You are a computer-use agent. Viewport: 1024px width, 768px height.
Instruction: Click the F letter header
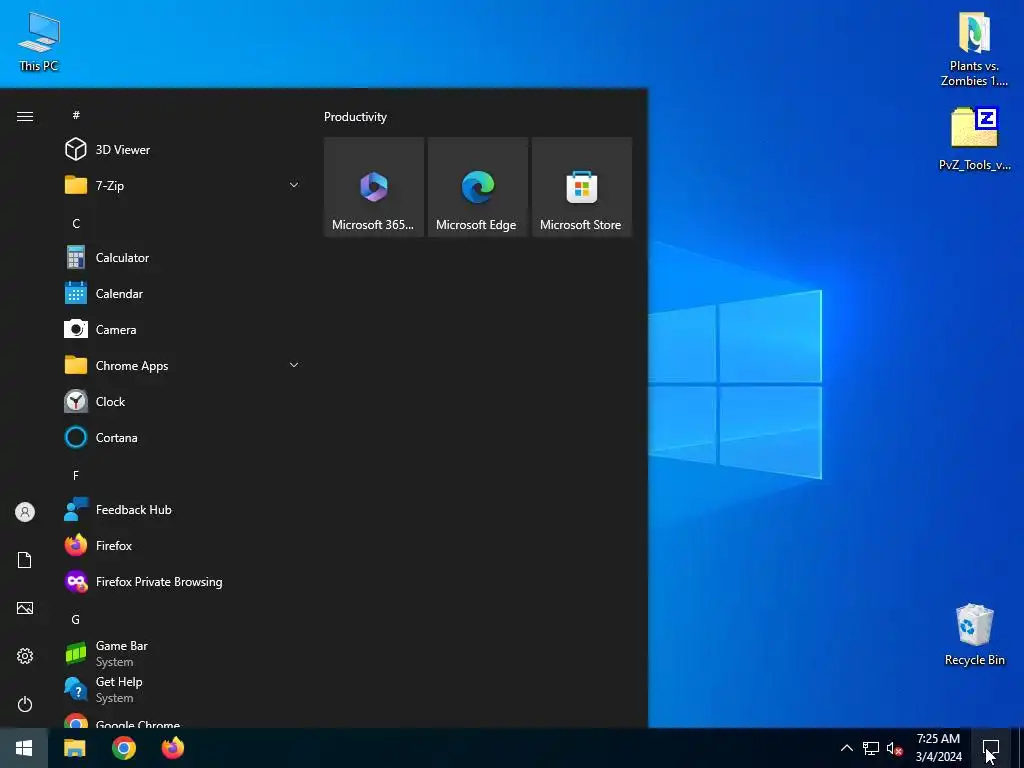[76, 475]
